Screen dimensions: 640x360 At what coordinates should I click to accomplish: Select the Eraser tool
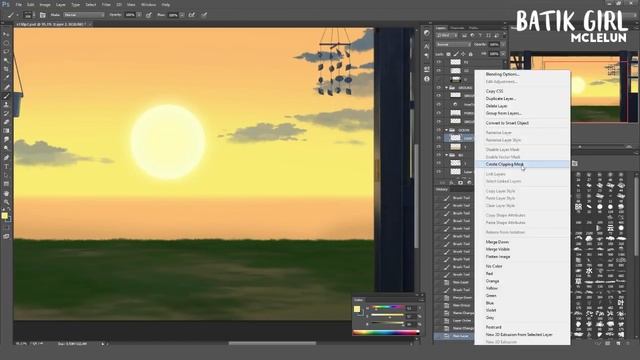6,122
